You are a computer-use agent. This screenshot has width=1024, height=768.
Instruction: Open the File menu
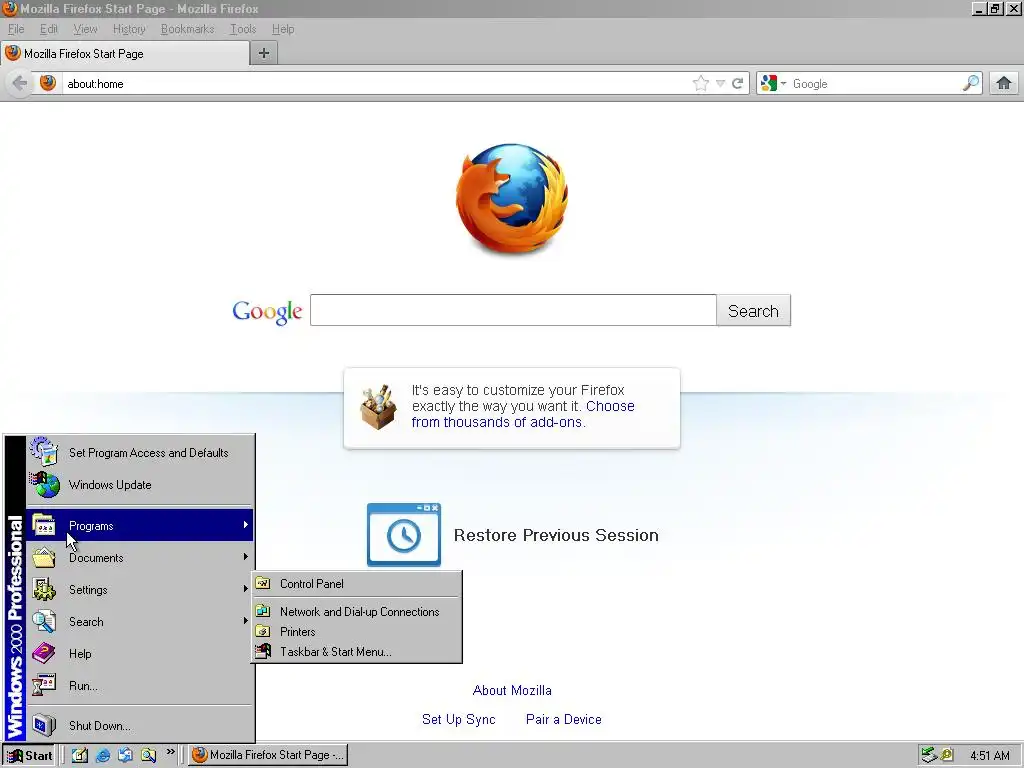(x=16, y=29)
